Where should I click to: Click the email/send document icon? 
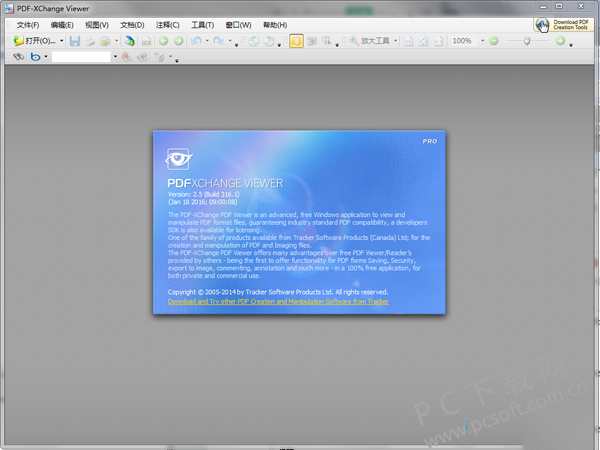point(105,41)
